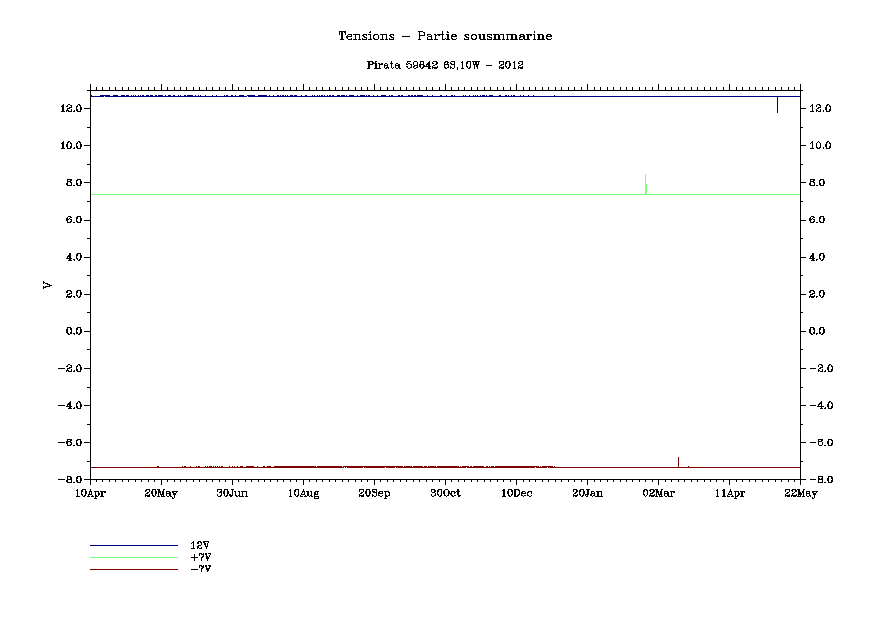This screenshot has height=630, width=891.
Task: Click the 0.0 tick on left axis
Action: point(73,331)
